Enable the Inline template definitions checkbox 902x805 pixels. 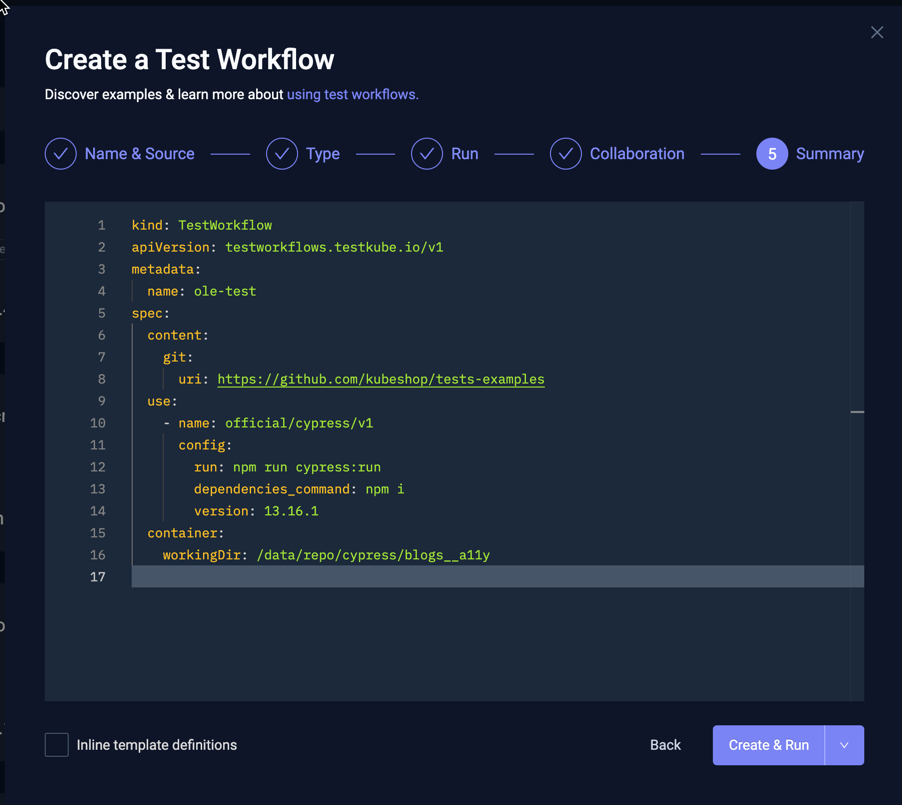click(x=56, y=745)
